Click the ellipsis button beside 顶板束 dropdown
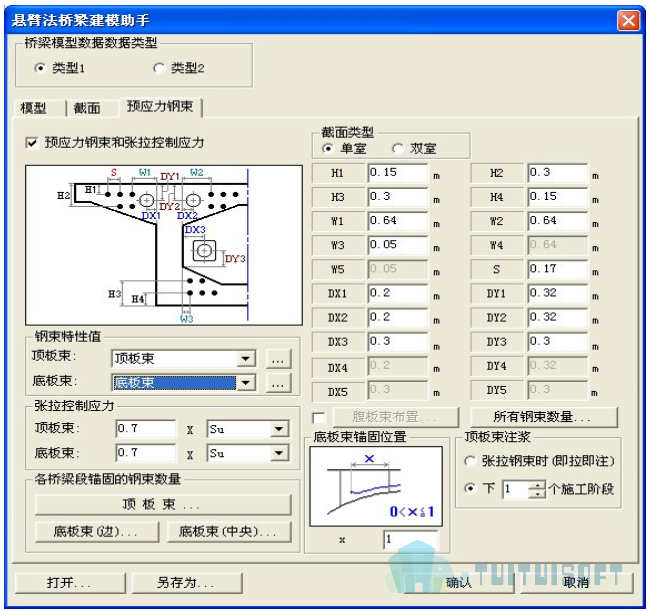This screenshot has width=648, height=611. (278, 358)
